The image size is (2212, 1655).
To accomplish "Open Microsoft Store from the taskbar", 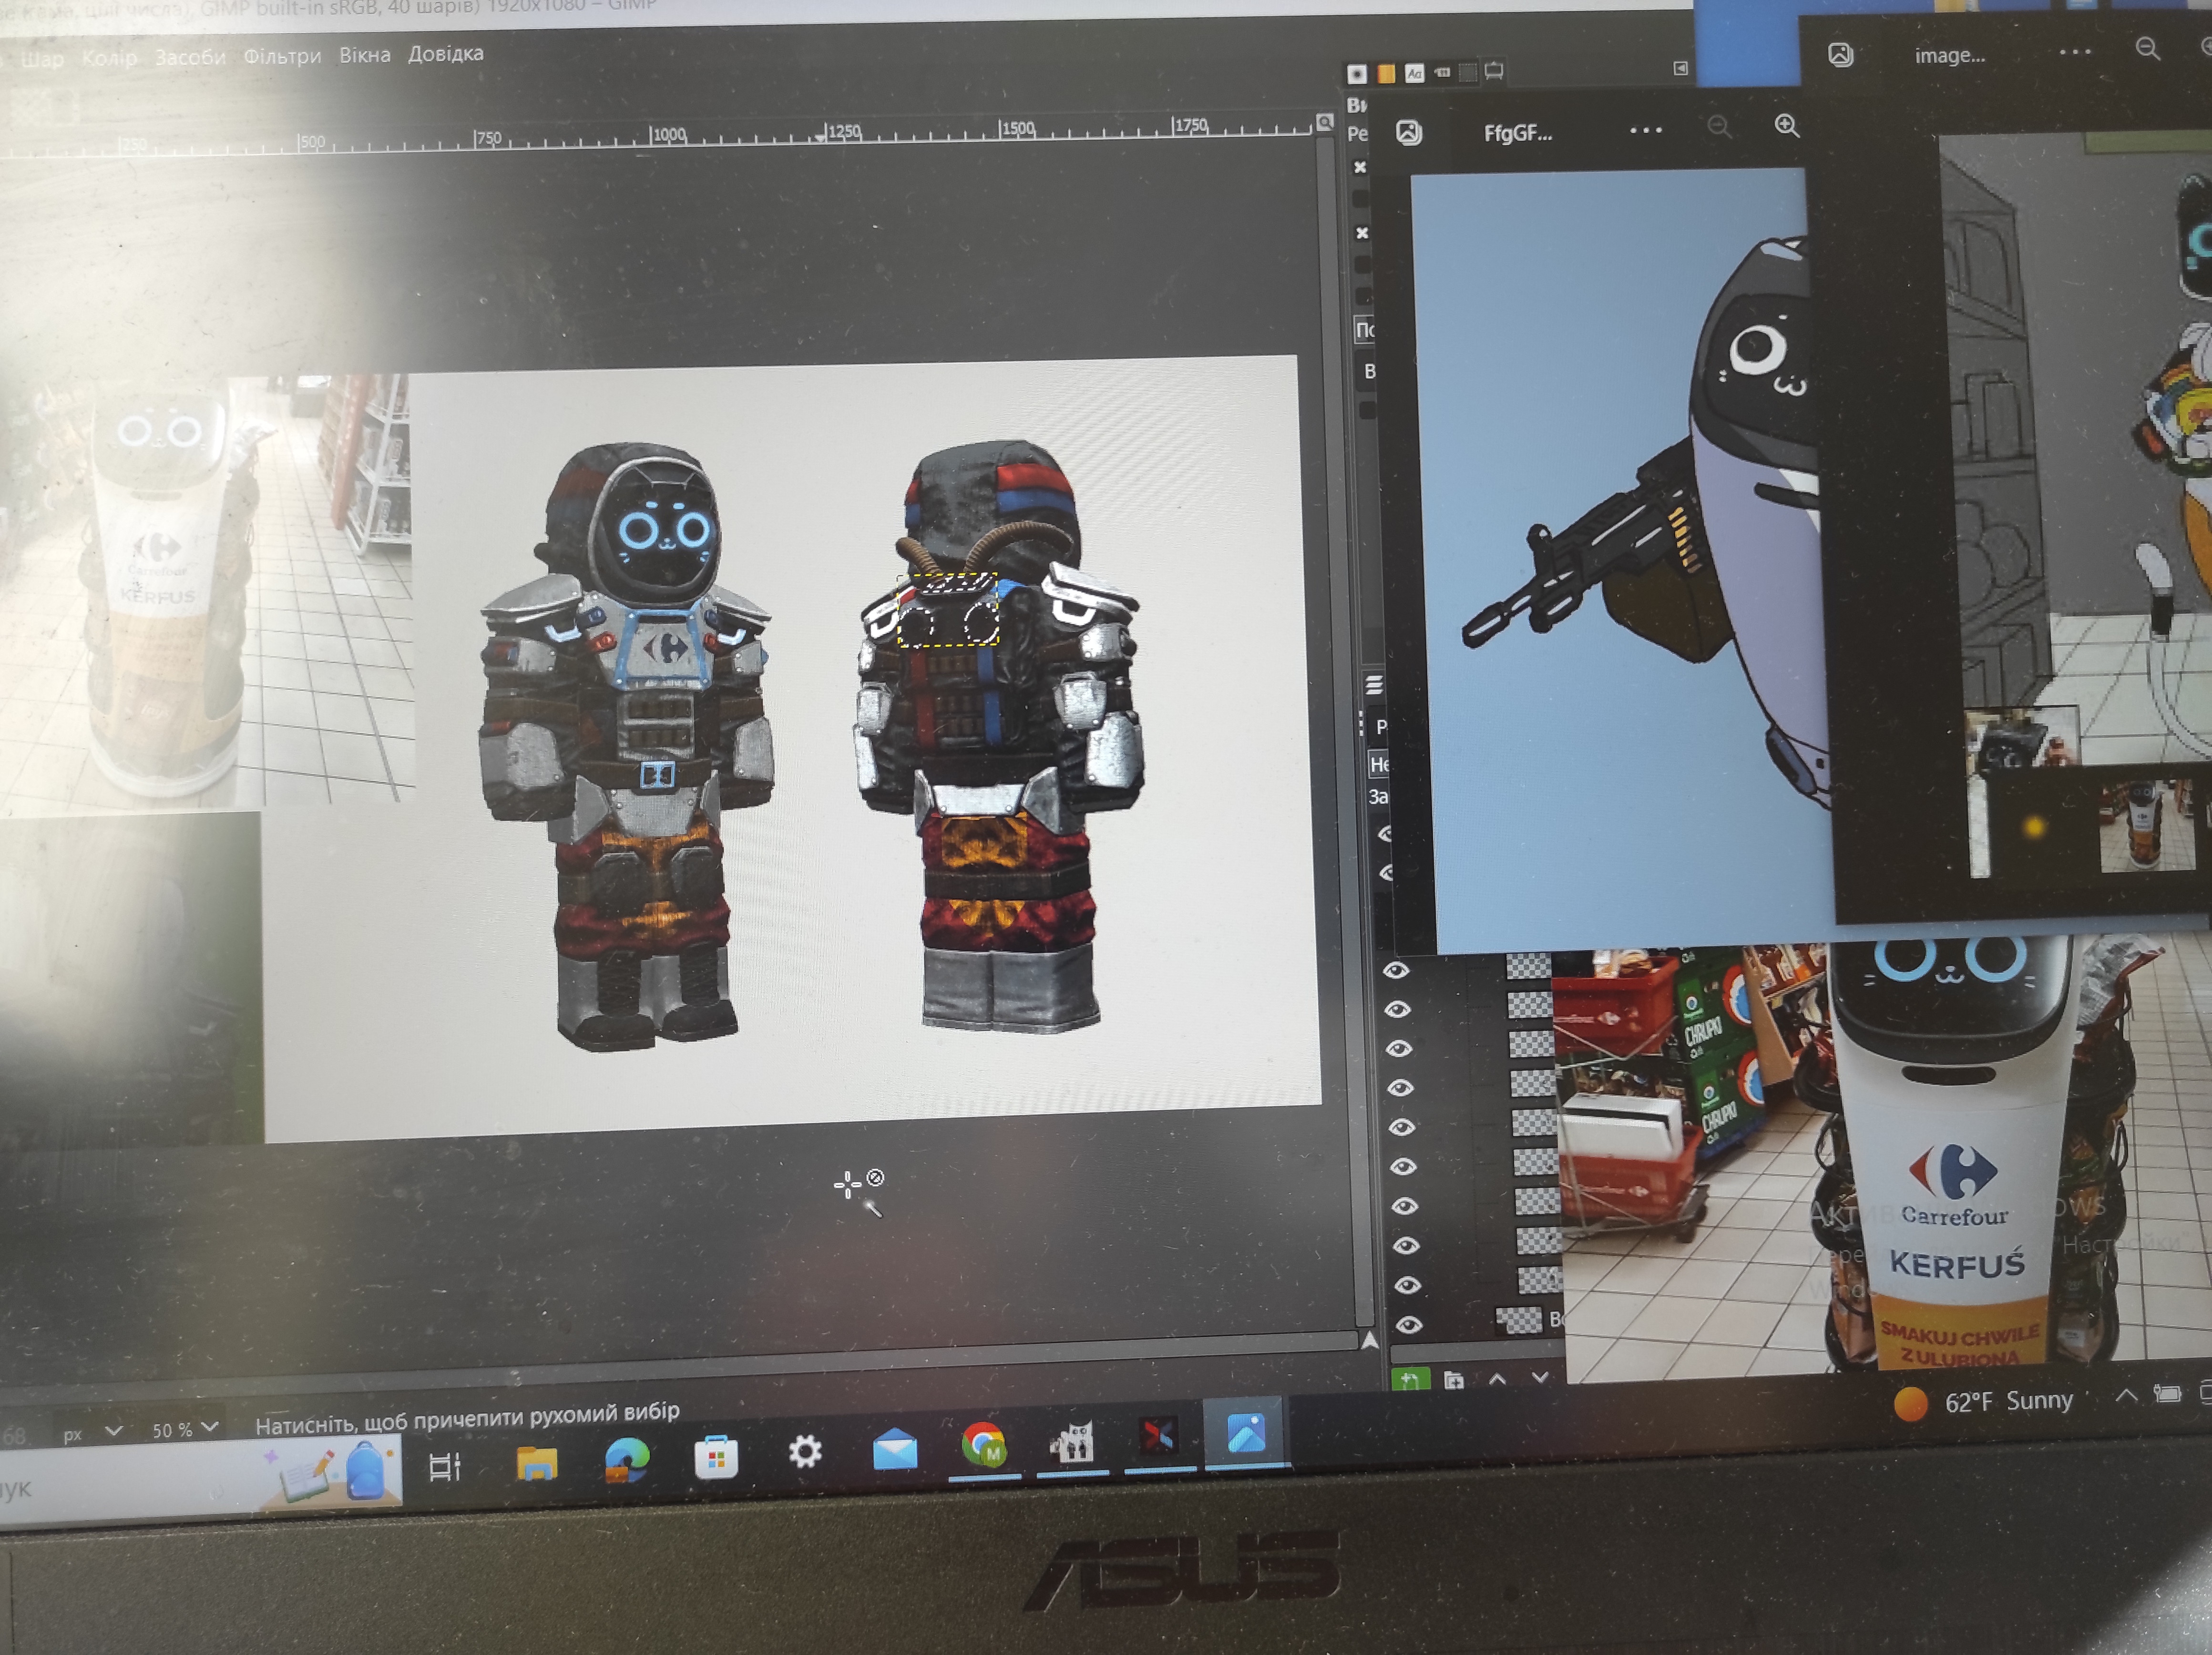I will [x=716, y=1457].
